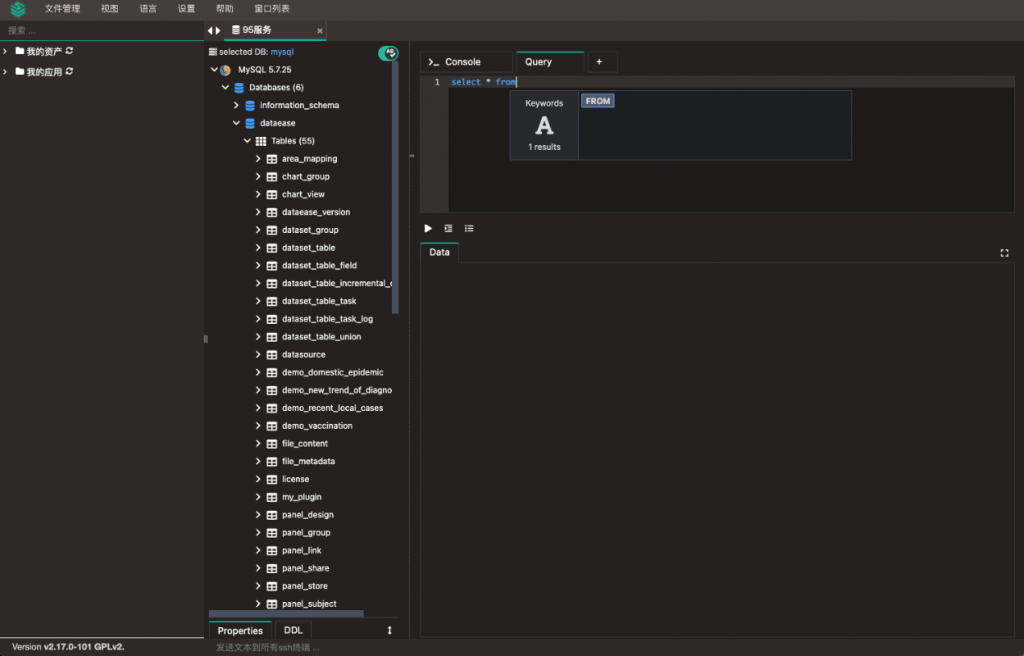Collapse the Databases (6) node

coord(225,88)
